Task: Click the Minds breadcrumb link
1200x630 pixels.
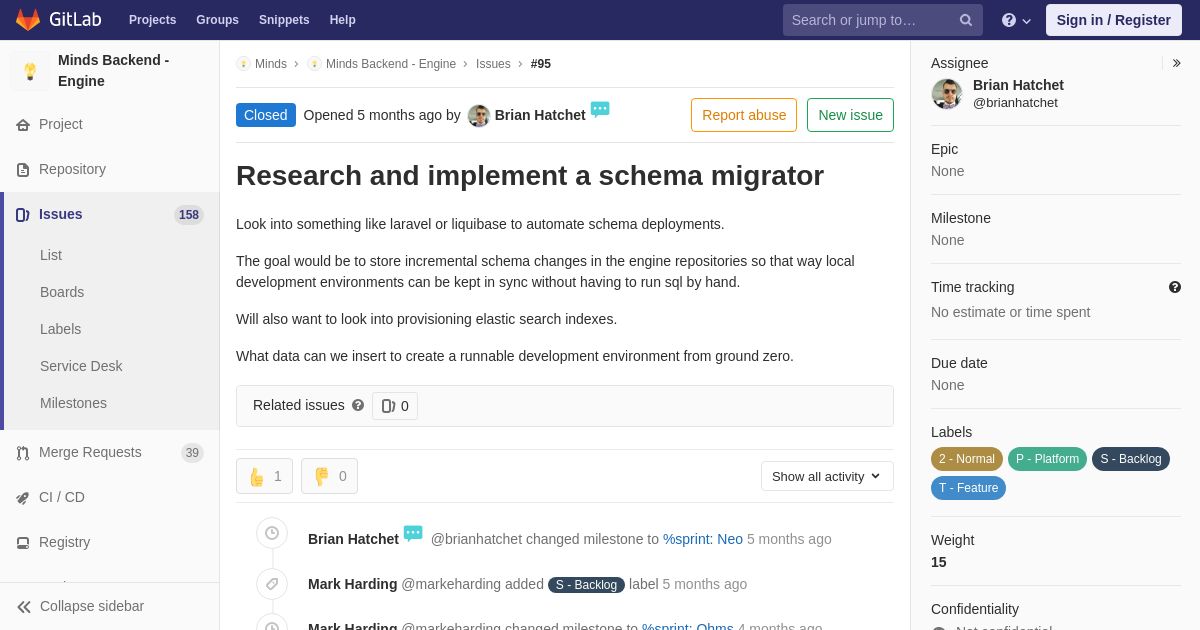Action: click(x=271, y=64)
